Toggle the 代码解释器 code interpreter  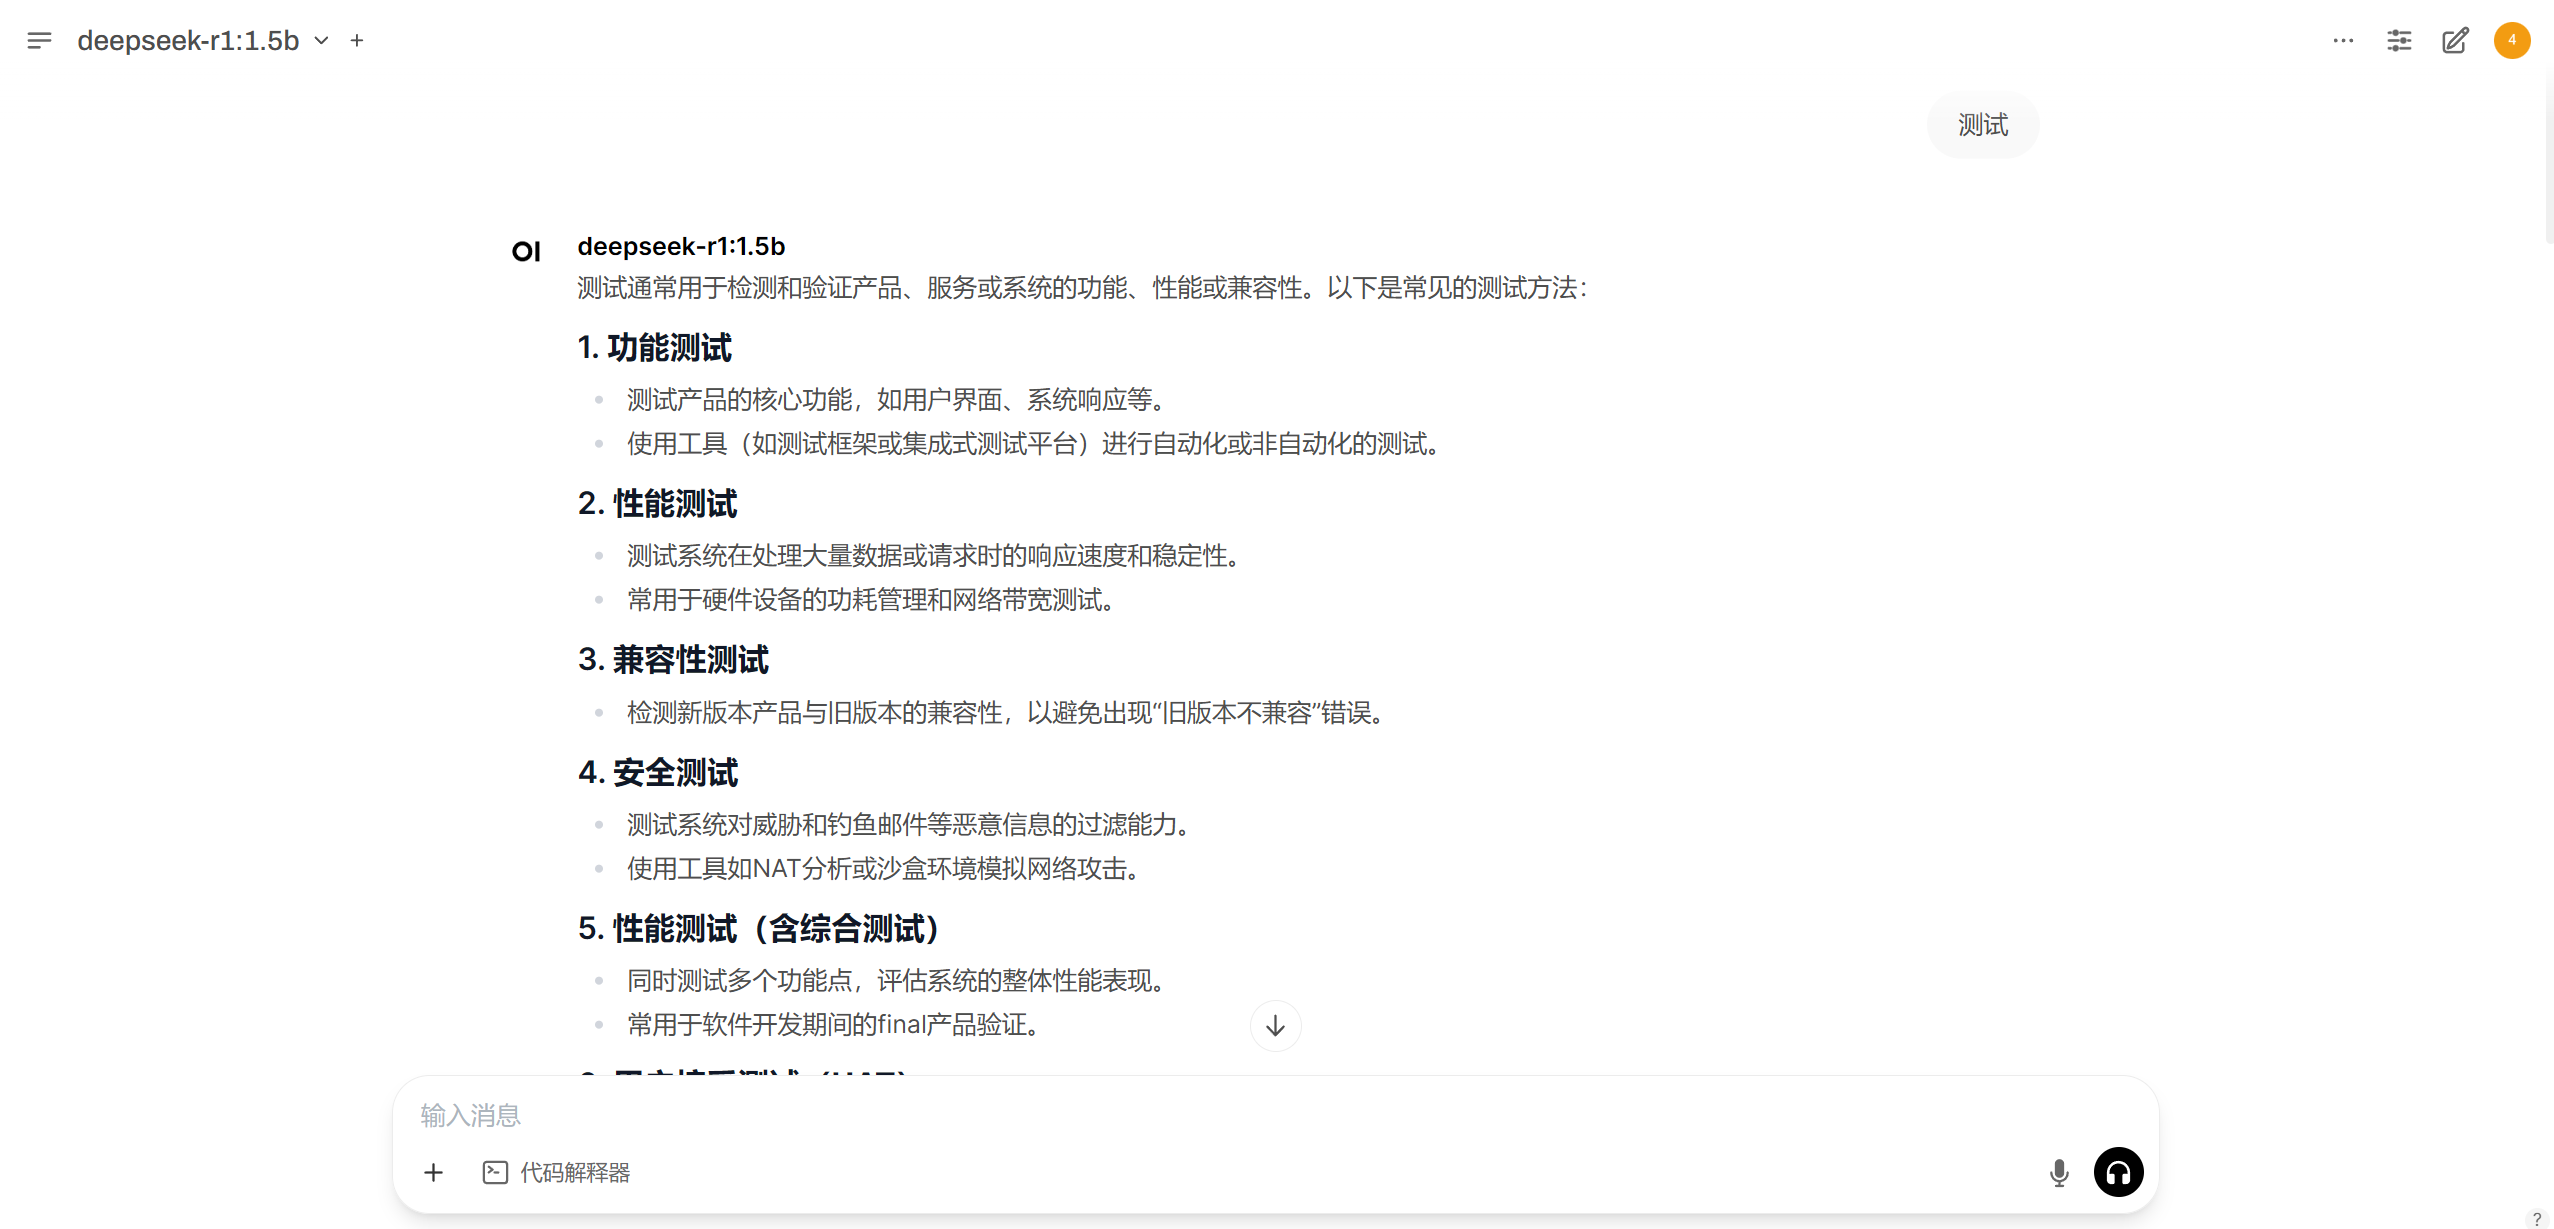(x=575, y=1172)
